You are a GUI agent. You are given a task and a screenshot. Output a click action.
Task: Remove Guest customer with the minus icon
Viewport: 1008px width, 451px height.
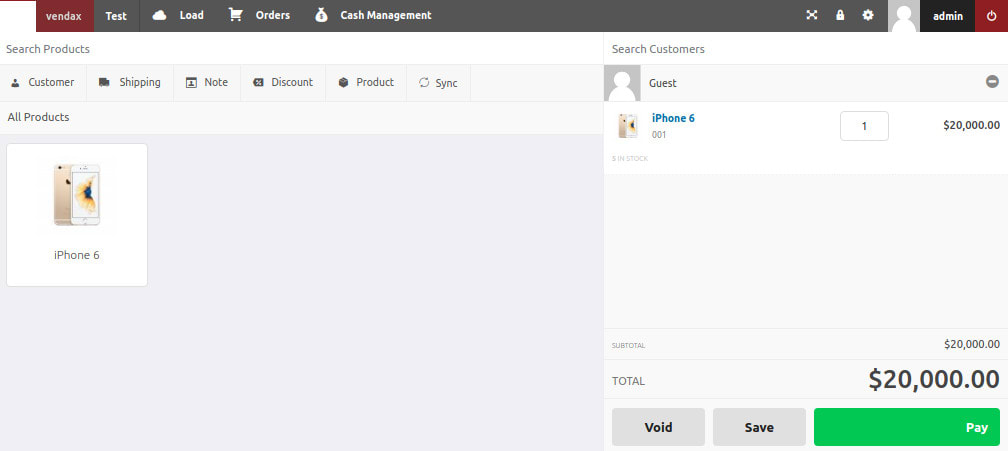point(993,82)
